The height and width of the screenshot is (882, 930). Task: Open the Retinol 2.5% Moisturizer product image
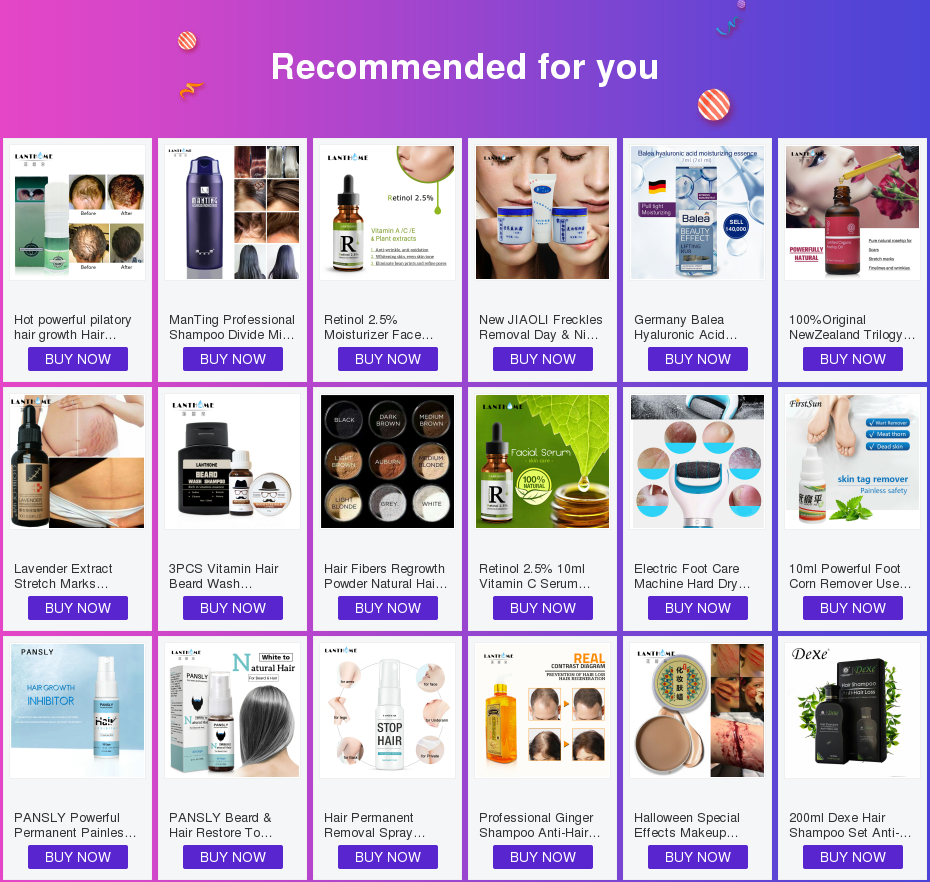[x=387, y=212]
